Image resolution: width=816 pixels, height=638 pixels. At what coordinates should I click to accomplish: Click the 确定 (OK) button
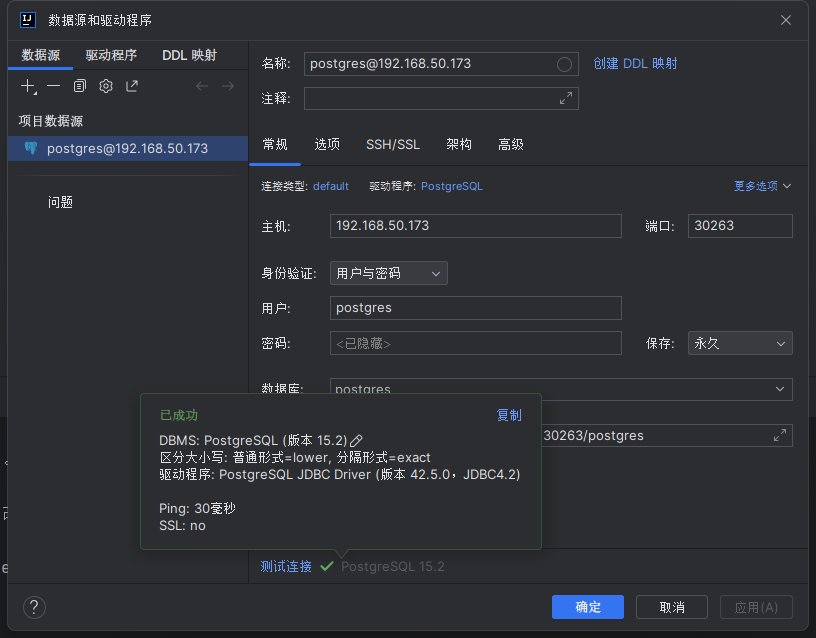click(588, 607)
